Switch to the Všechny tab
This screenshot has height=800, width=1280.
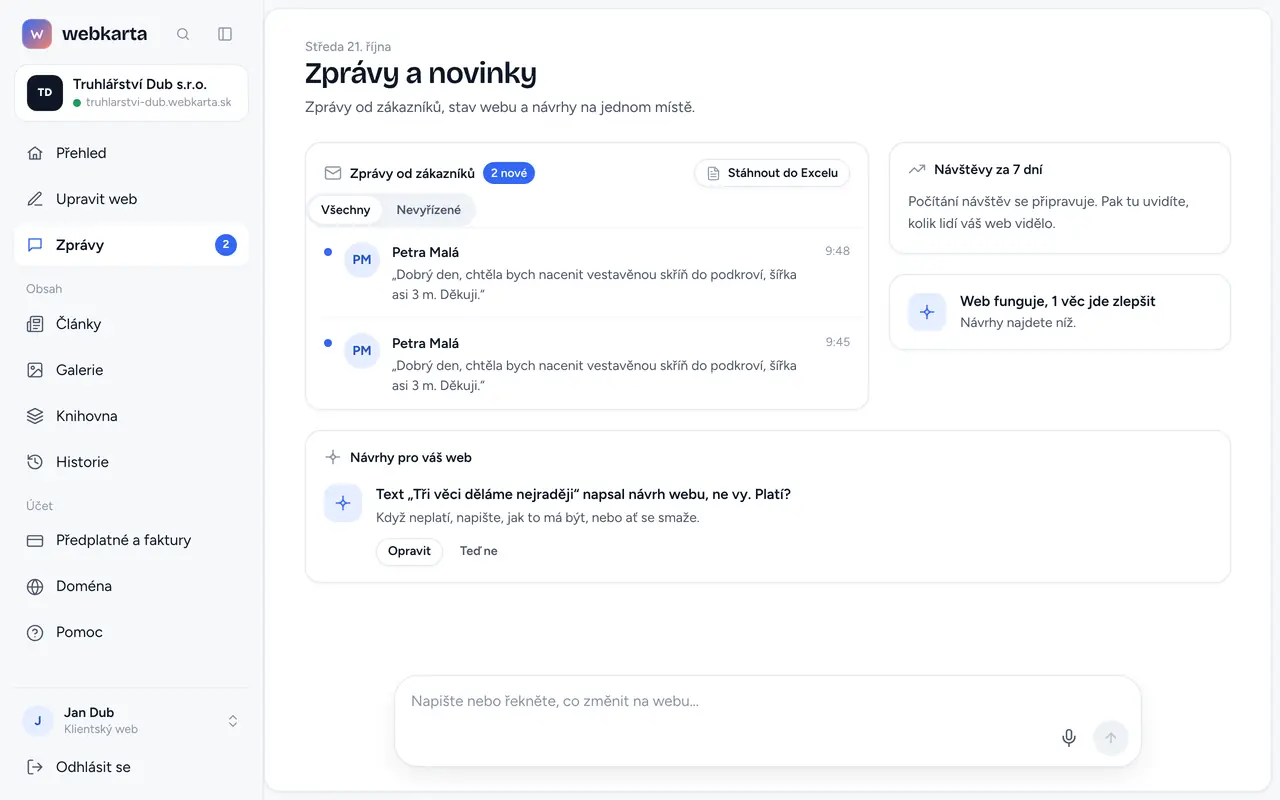coord(346,210)
